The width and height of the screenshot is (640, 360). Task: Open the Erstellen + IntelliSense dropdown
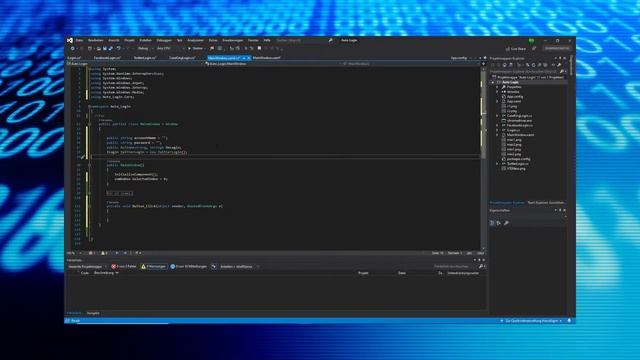239,267
